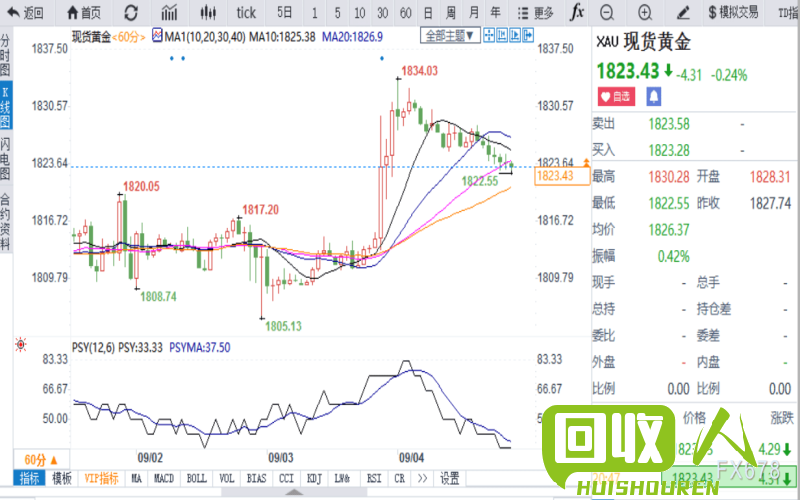Switch to 闪电图 sidebar tab
Viewport: 800px width, 500px height.
coord(5,158)
